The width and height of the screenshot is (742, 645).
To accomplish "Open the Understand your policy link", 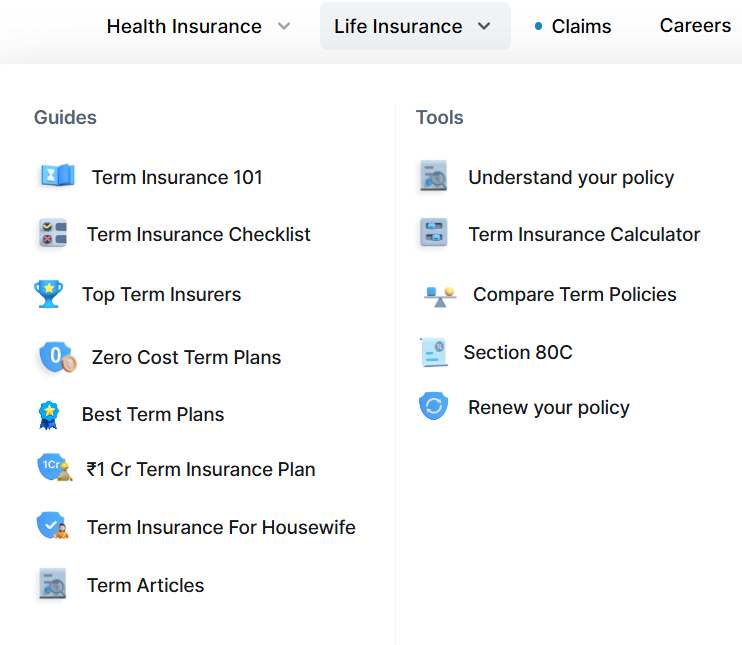I will (x=571, y=177).
